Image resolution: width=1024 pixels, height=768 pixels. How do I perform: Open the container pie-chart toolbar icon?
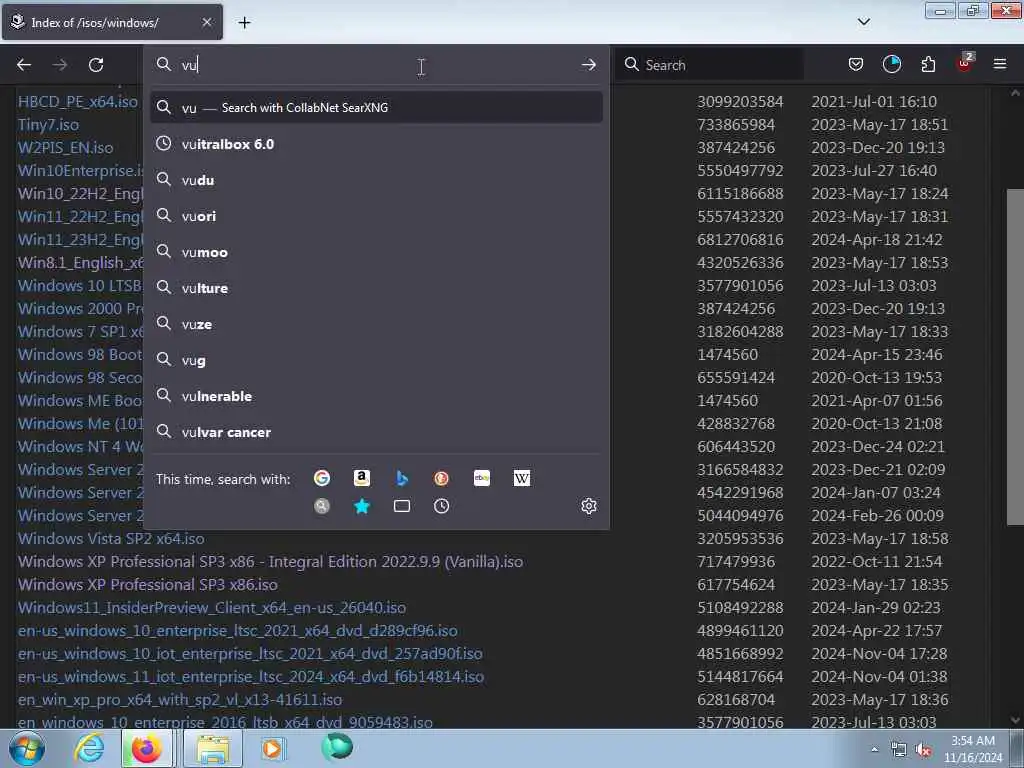pos(891,64)
